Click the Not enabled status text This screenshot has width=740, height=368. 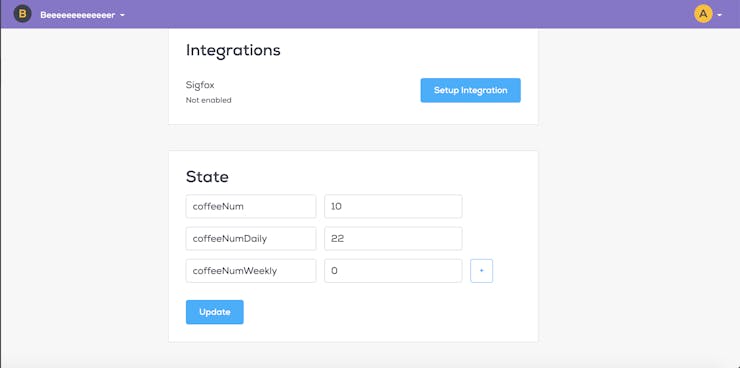pyautogui.click(x=209, y=100)
